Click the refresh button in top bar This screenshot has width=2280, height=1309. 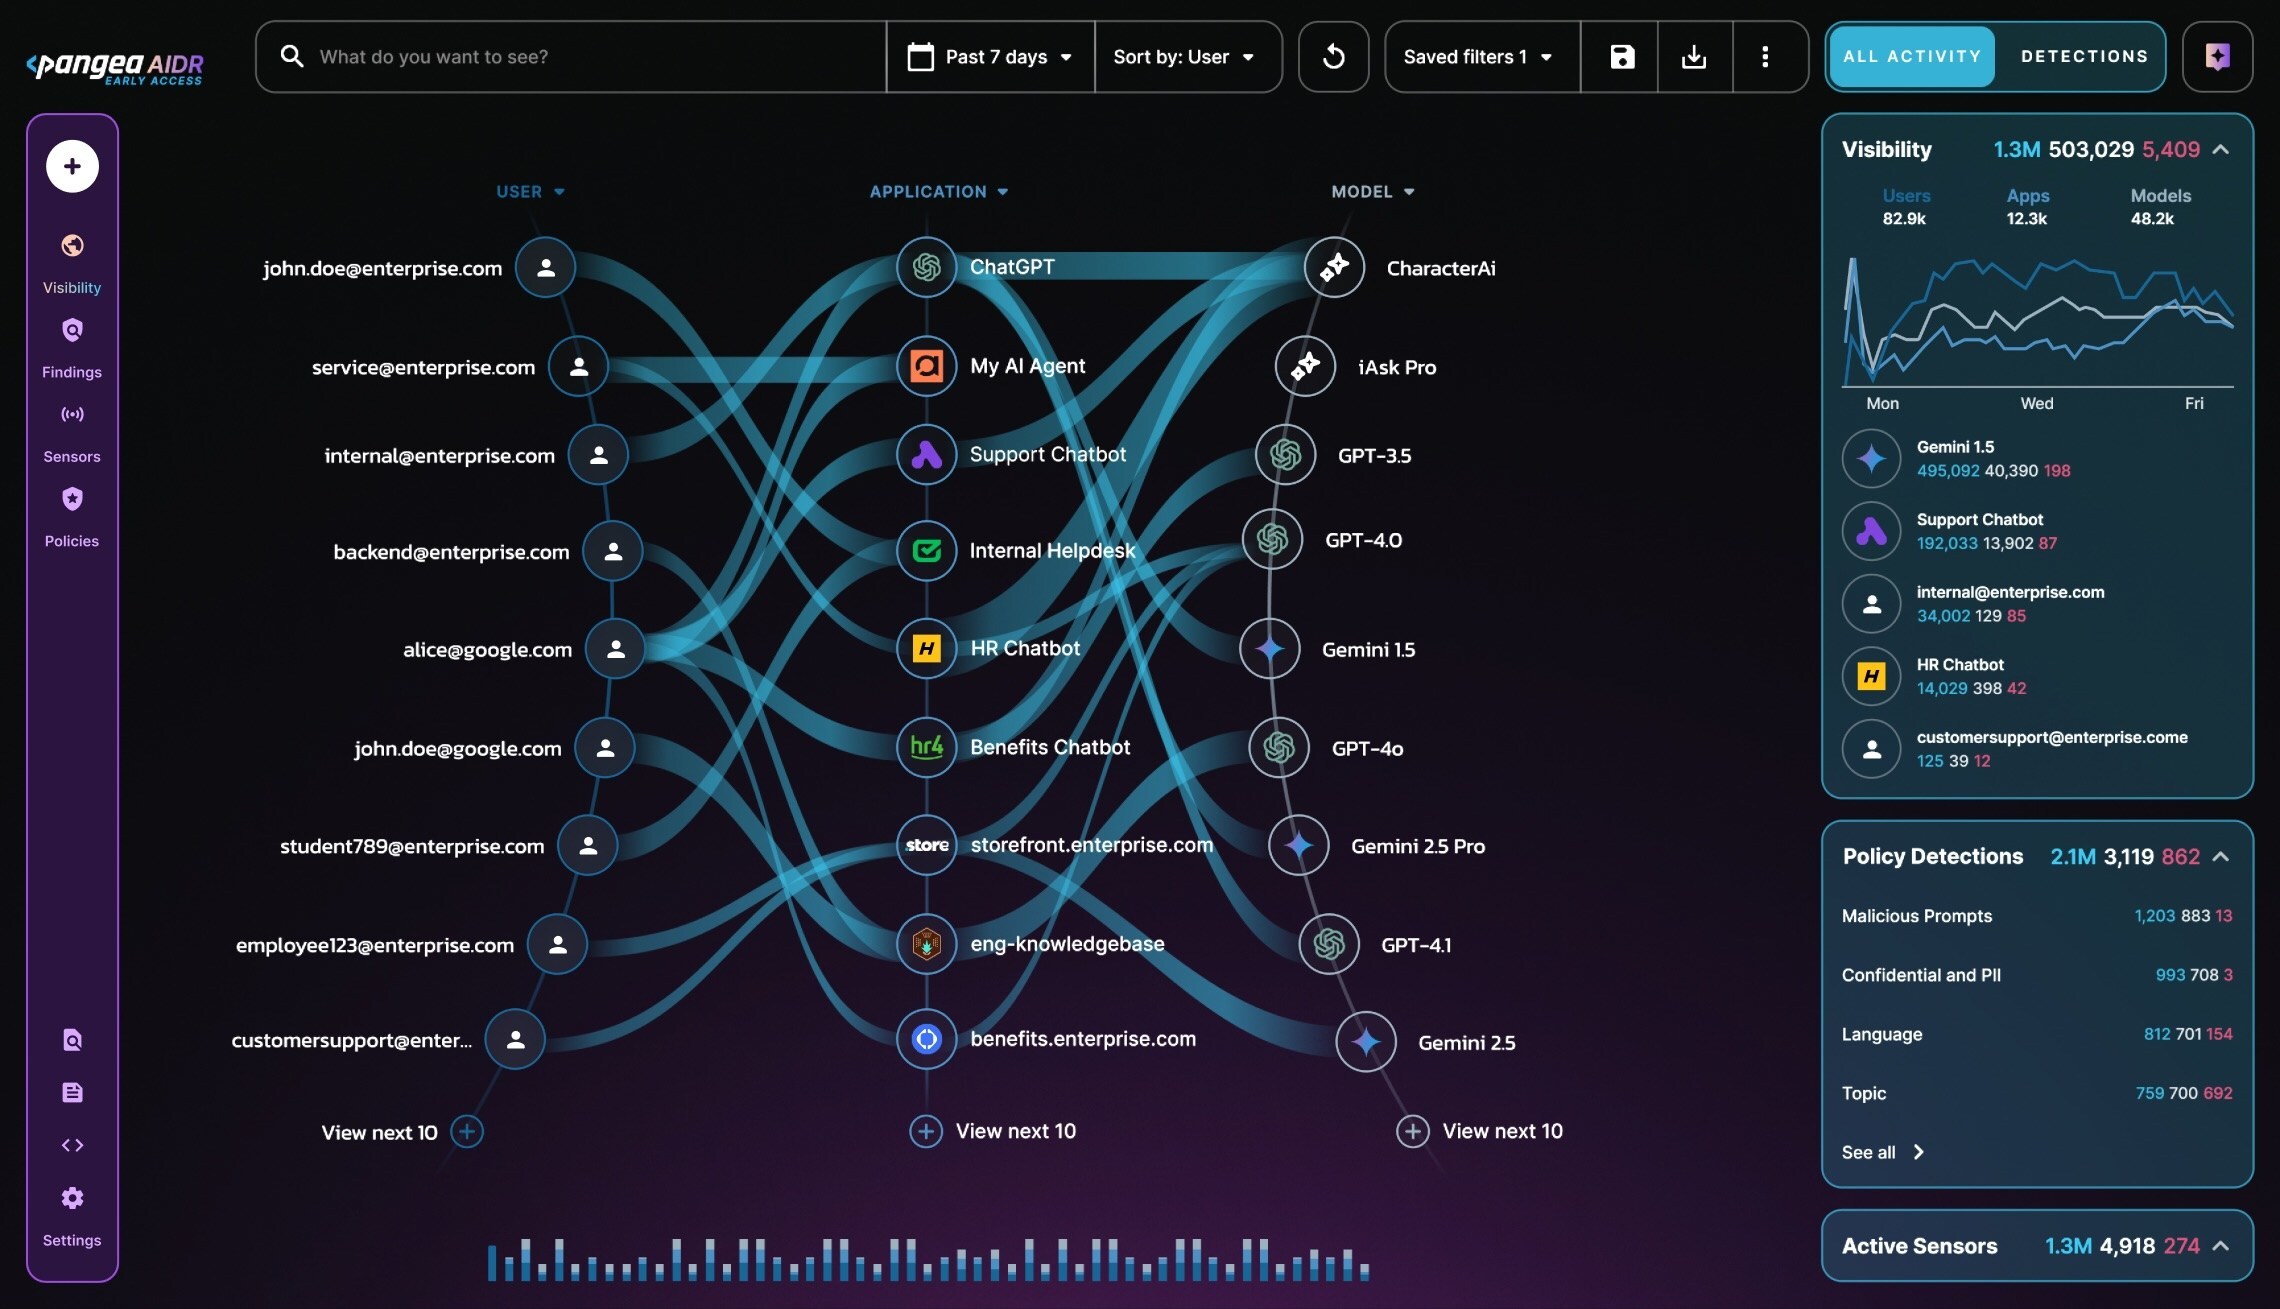pyautogui.click(x=1333, y=57)
